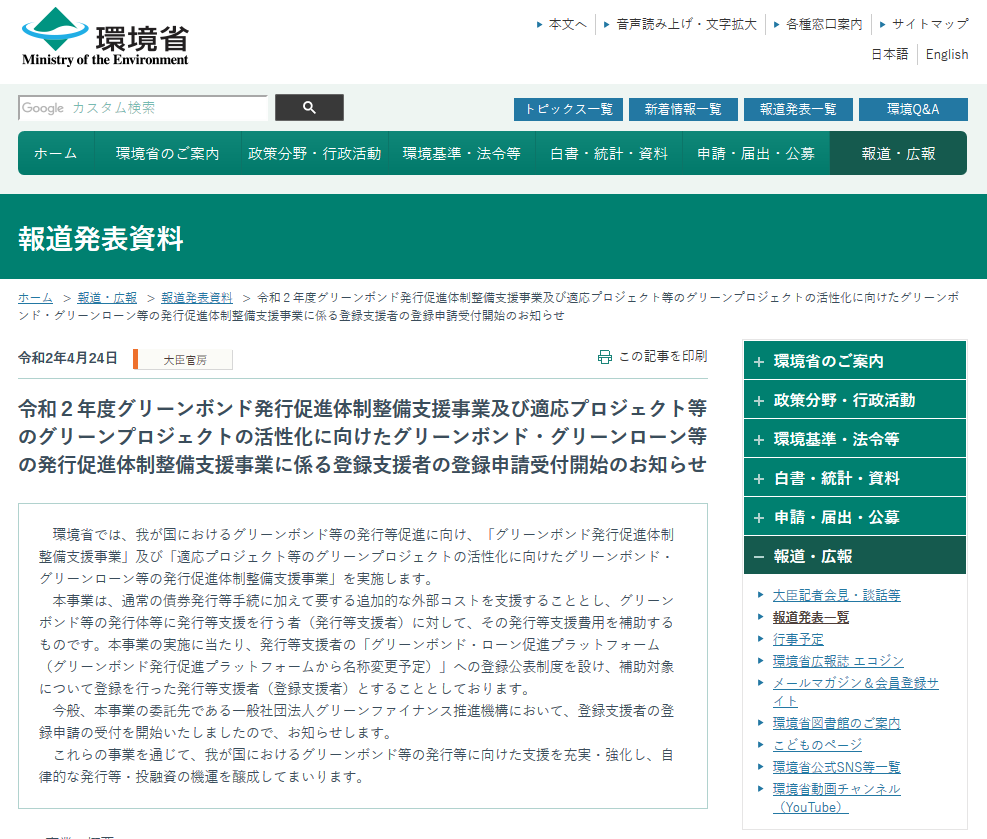987x839 pixels.
Task: Click the トピックス一覧 button
Action: point(568,109)
